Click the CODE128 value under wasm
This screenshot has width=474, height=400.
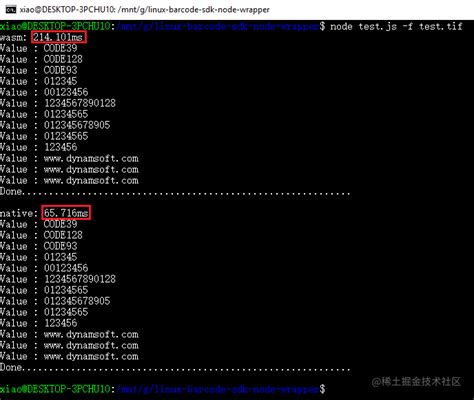point(63,59)
